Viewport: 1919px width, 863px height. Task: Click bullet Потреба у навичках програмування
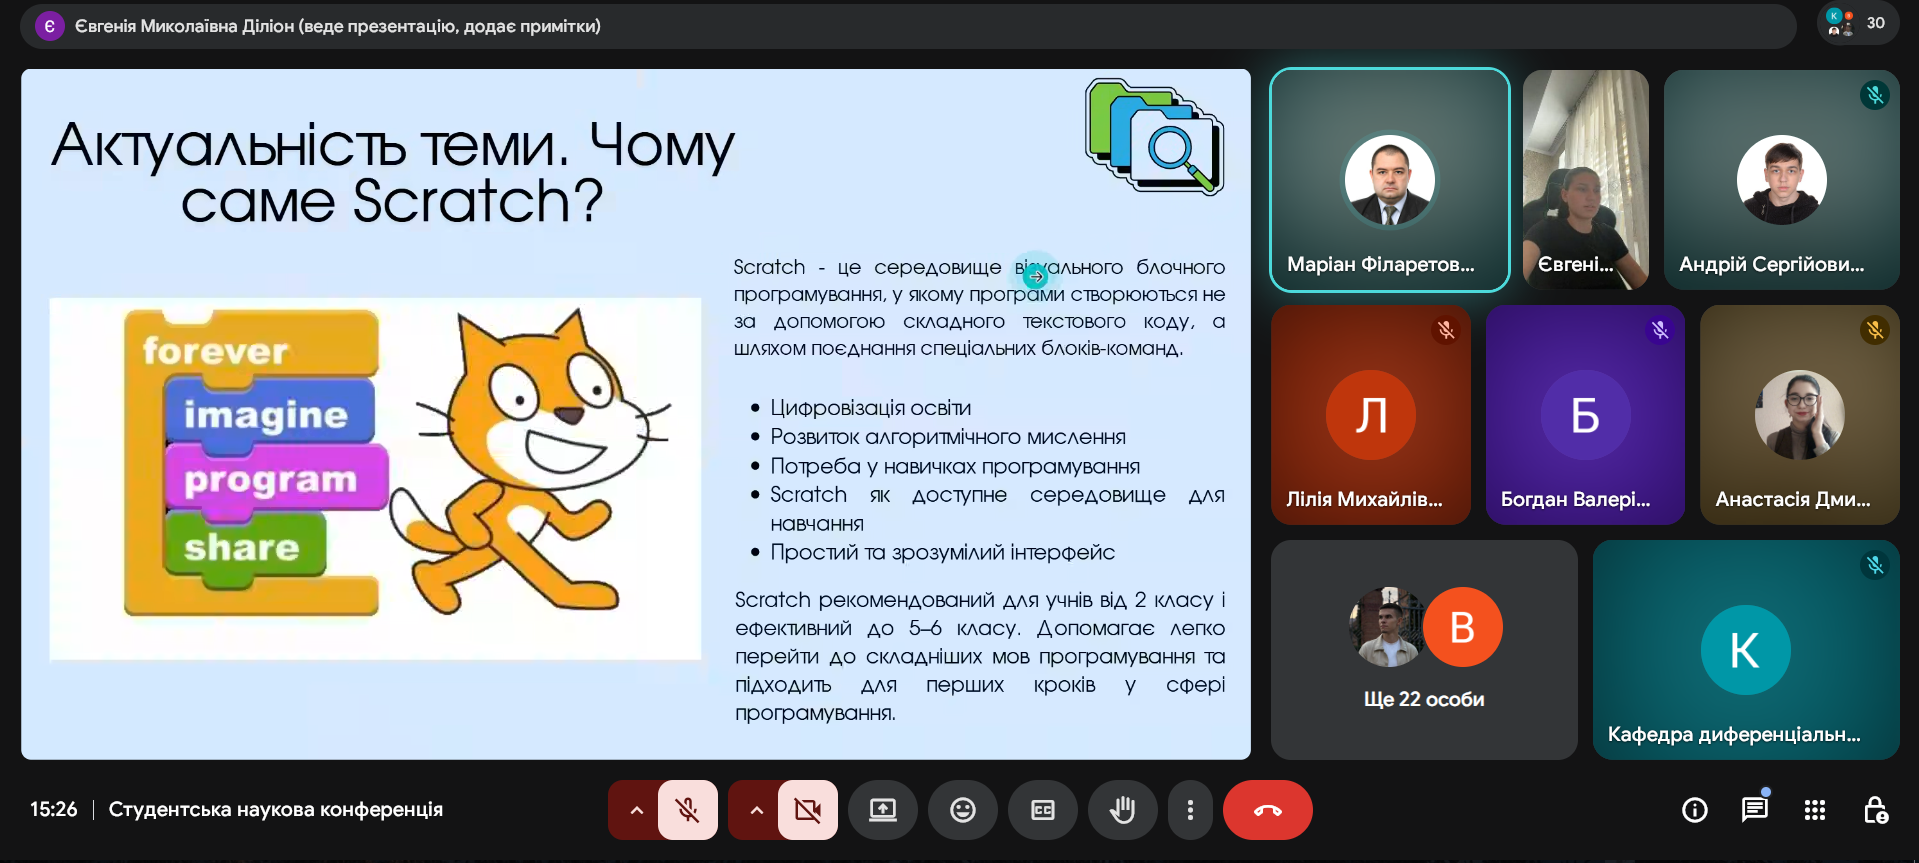point(955,466)
